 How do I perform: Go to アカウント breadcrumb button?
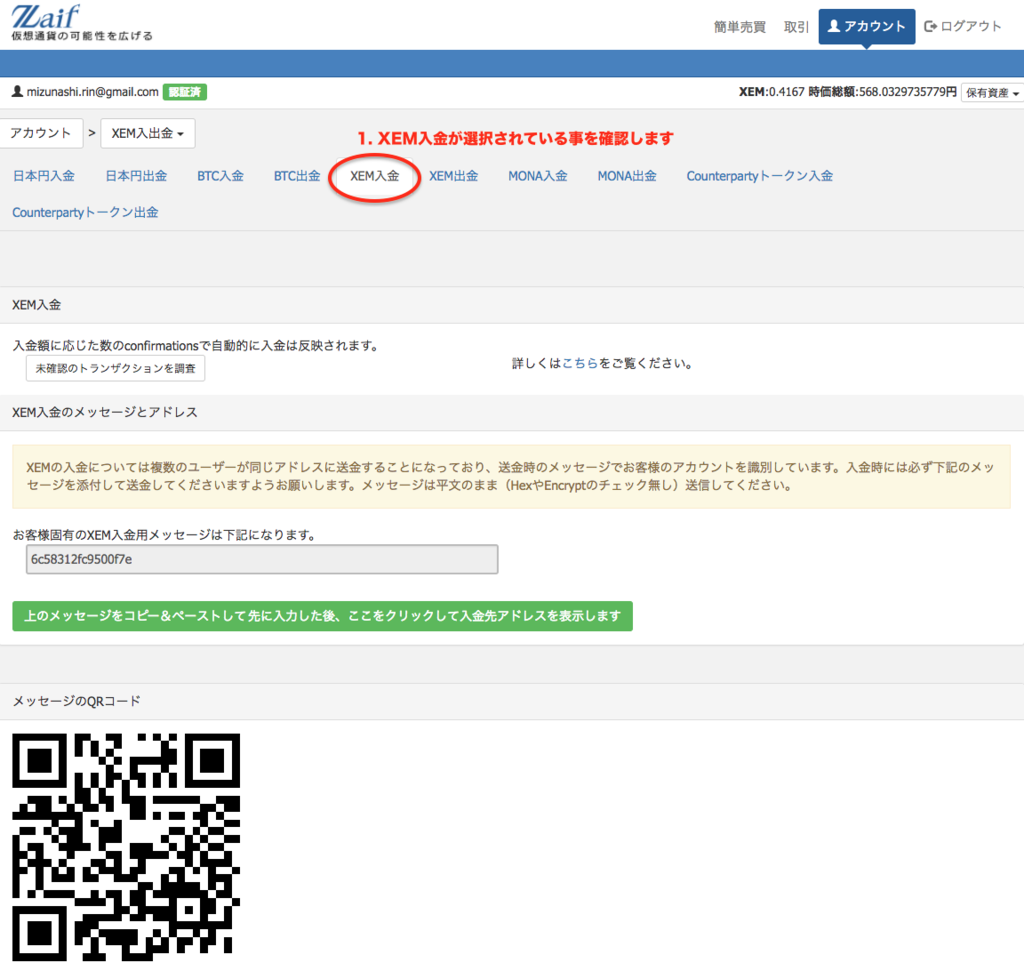coord(40,133)
